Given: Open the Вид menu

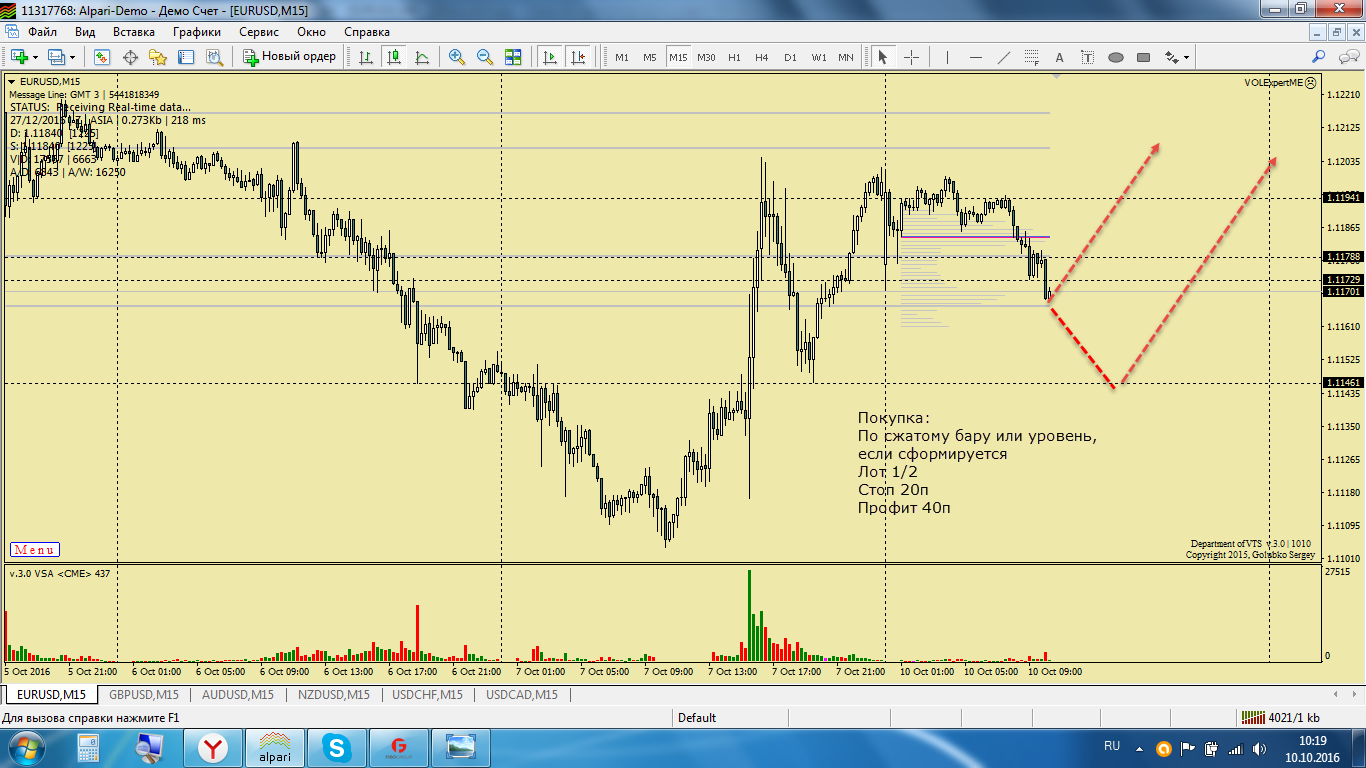Looking at the screenshot, I should [x=85, y=31].
